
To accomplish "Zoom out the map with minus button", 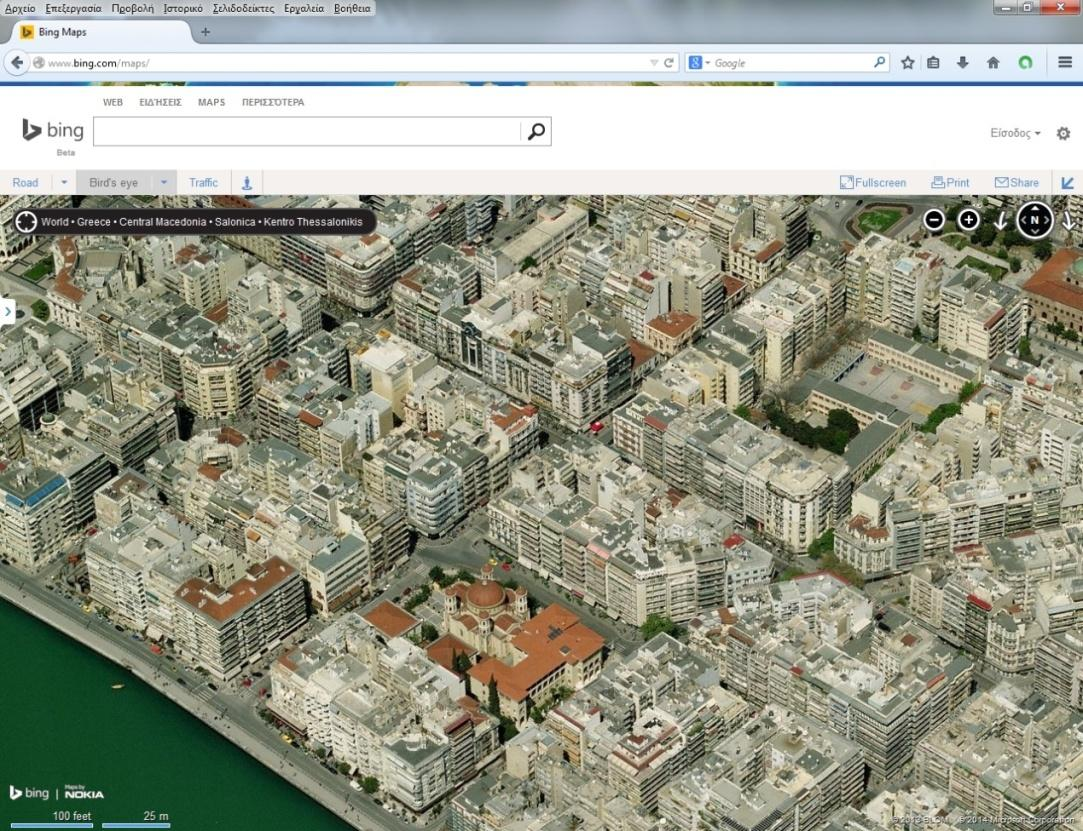I will [934, 220].
